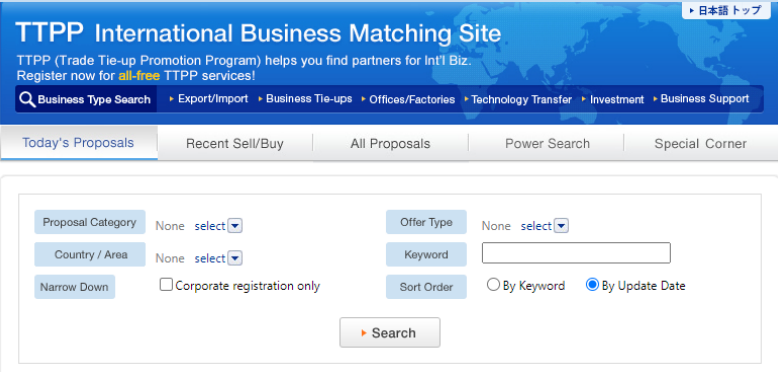Focus the Keyword text field
778x372 pixels.
(x=576, y=253)
